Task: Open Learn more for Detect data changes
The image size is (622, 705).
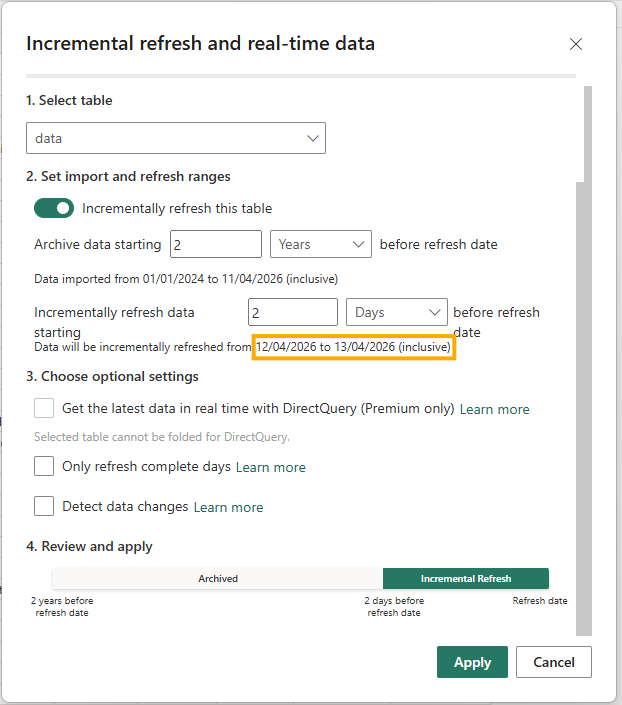Action: pos(228,507)
